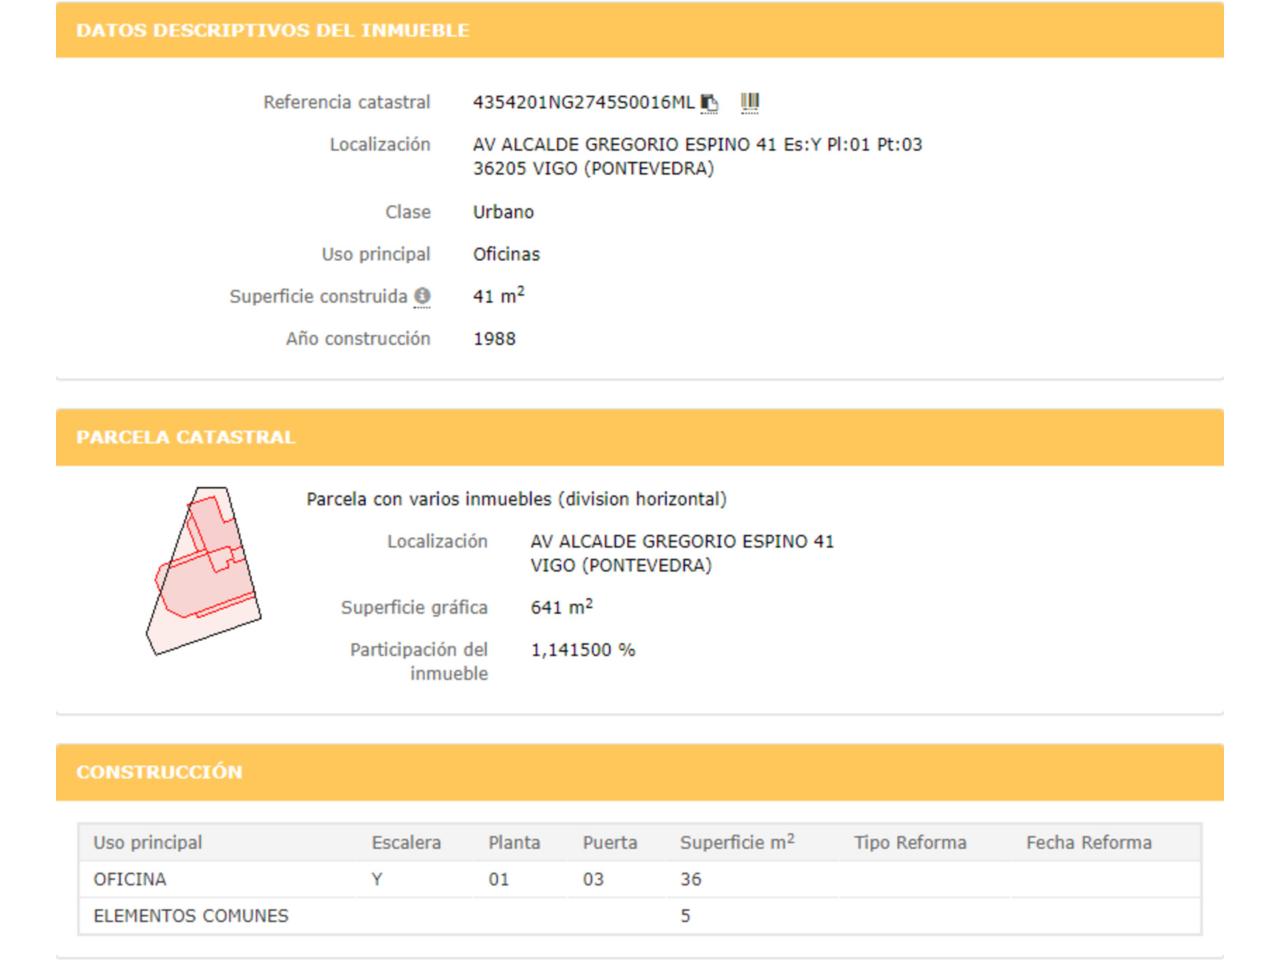Click the Superficie m² column header
The image size is (1280, 960).
click(737, 843)
